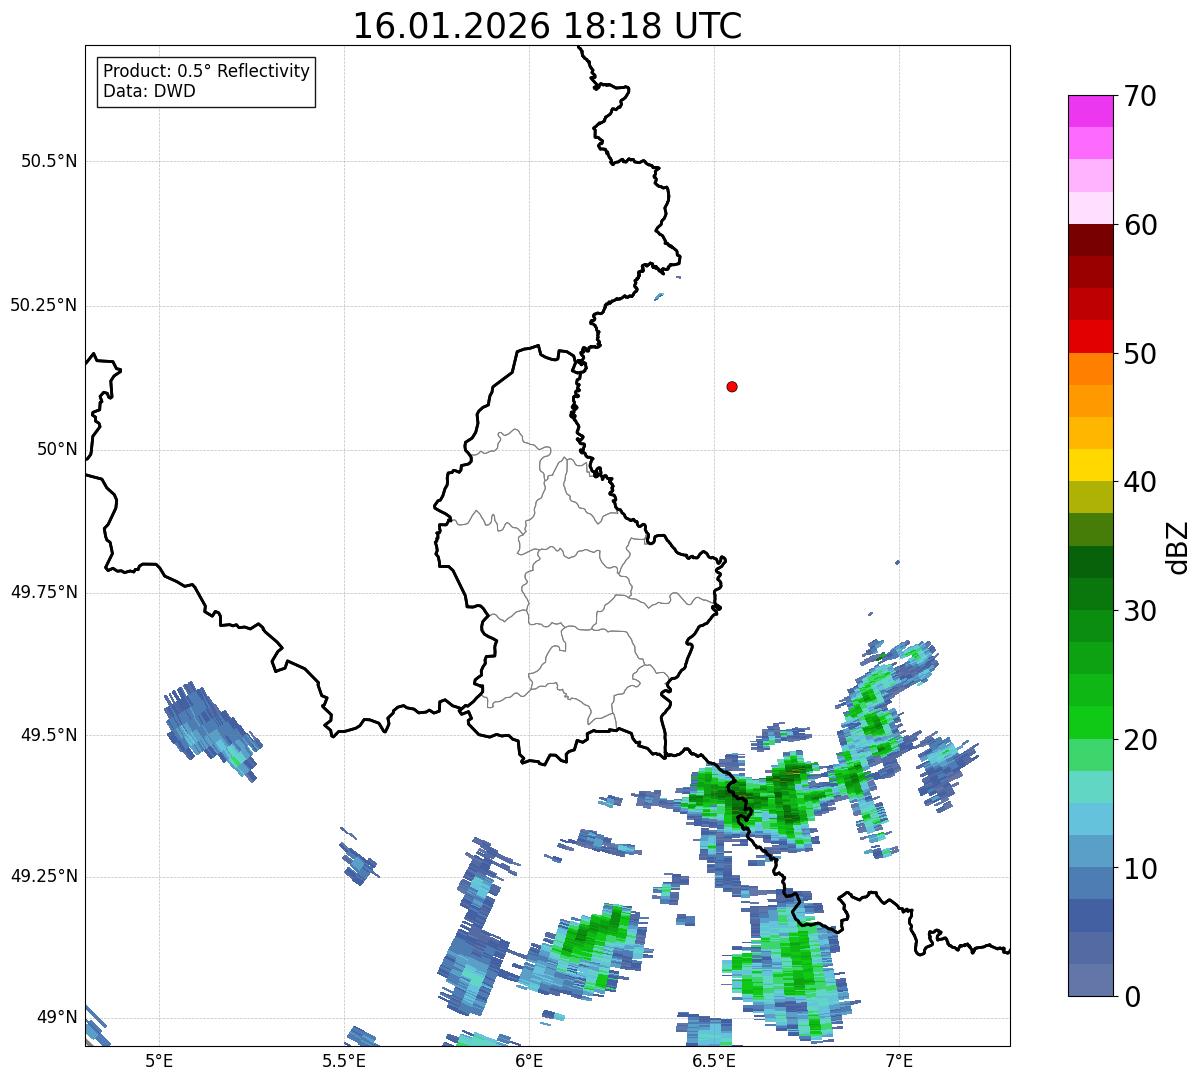Click the latitude label 50°N
This screenshot has width=1202, height=1081.
[57, 449]
